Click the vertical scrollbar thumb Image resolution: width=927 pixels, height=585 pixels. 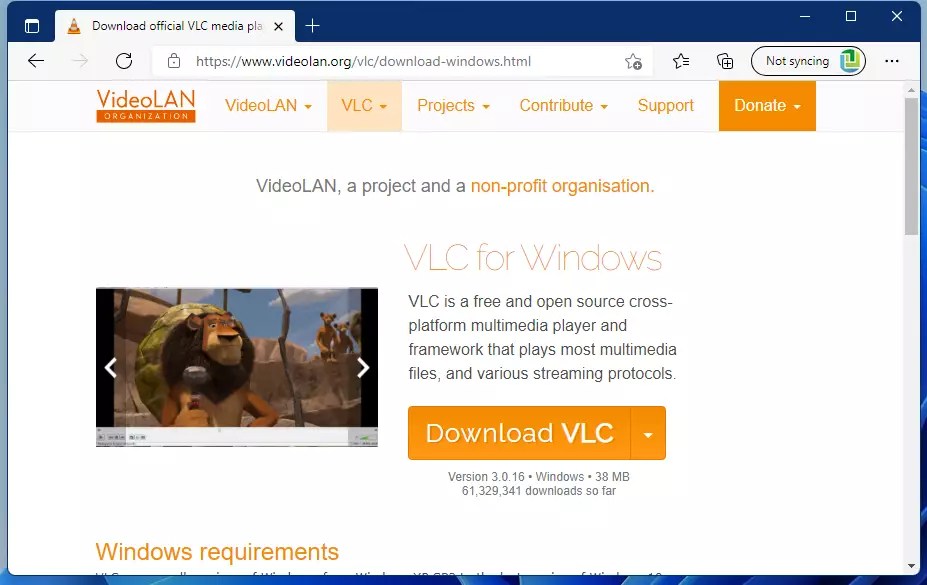point(911,167)
